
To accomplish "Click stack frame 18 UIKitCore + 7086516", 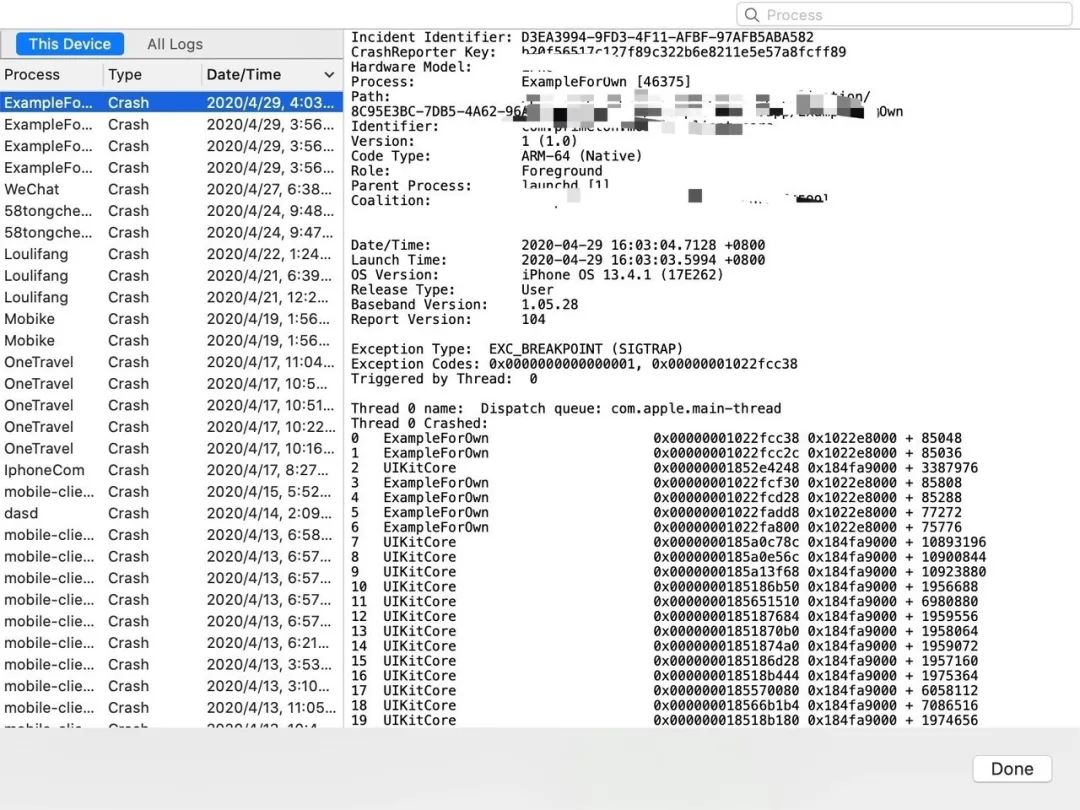I will (664, 705).
